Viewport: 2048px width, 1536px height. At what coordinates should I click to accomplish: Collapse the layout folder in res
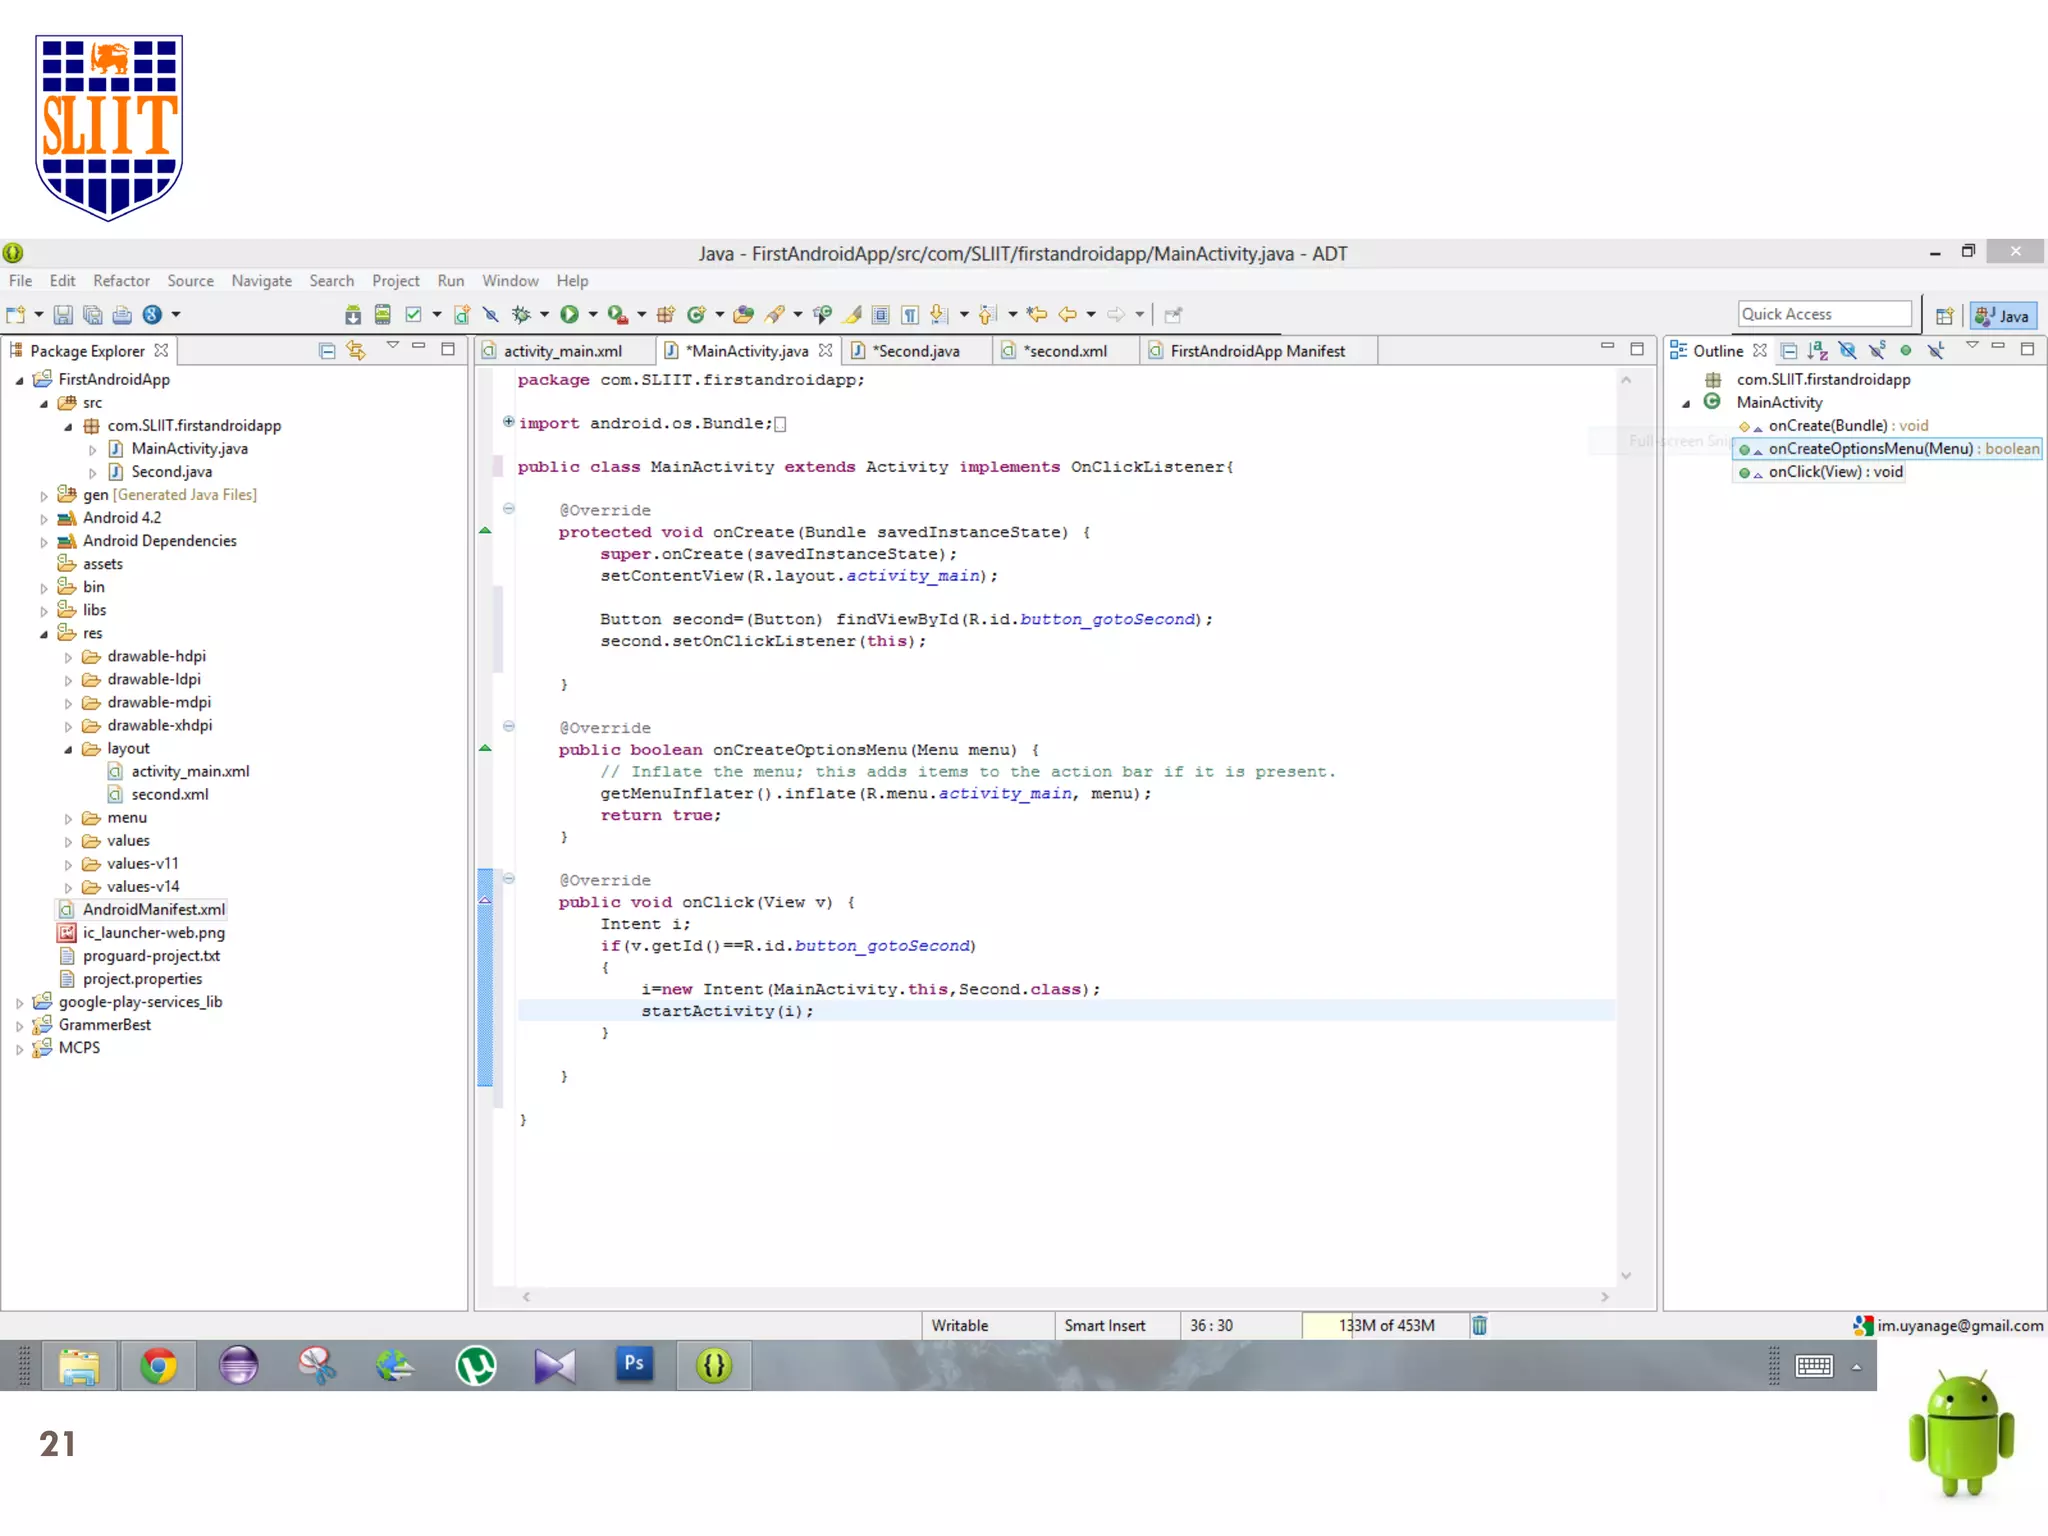pos(69,749)
